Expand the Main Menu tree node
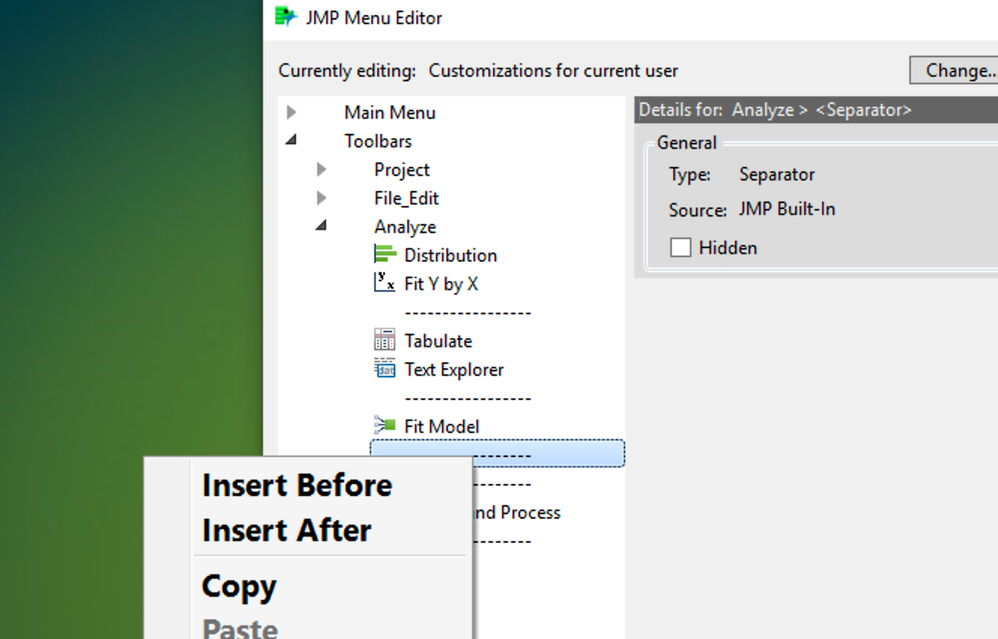Viewport: 998px width, 639px height. (292, 113)
